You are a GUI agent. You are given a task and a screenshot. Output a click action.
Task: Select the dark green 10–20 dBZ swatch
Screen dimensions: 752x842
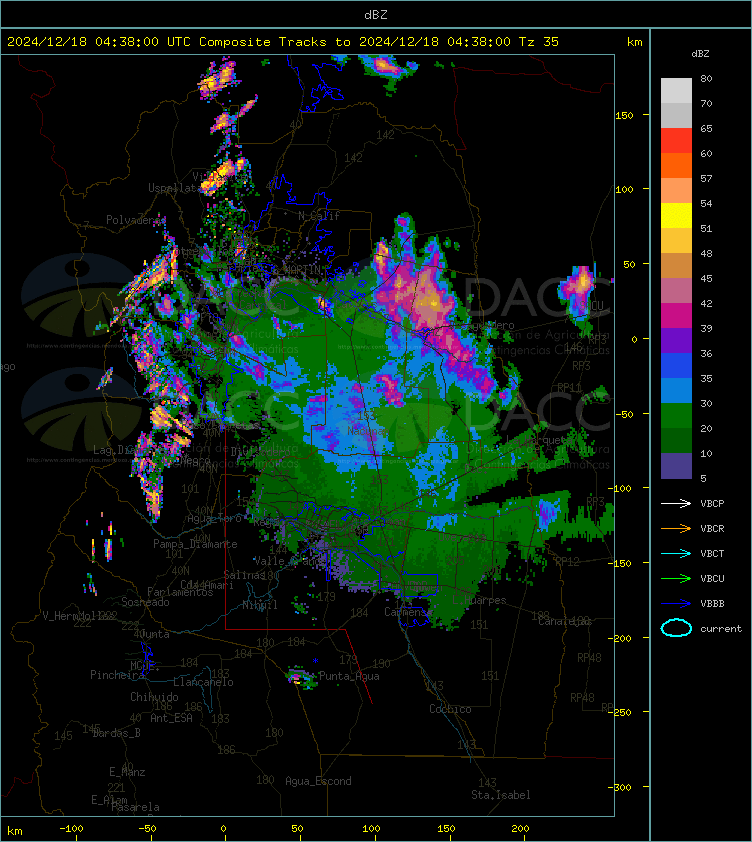click(676, 440)
